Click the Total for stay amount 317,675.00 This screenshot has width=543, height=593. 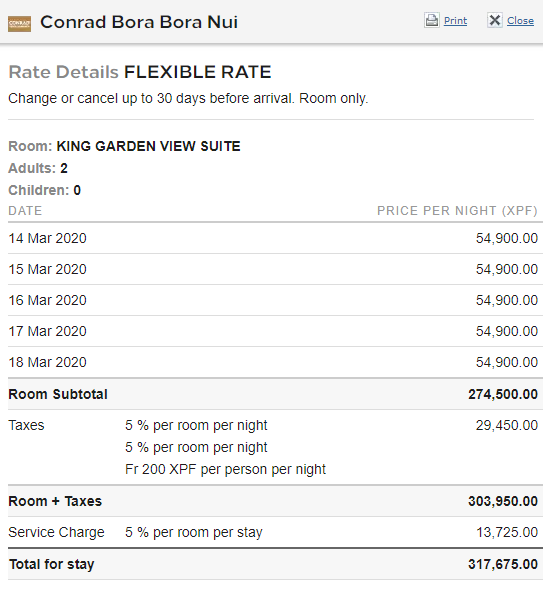tap(503, 564)
